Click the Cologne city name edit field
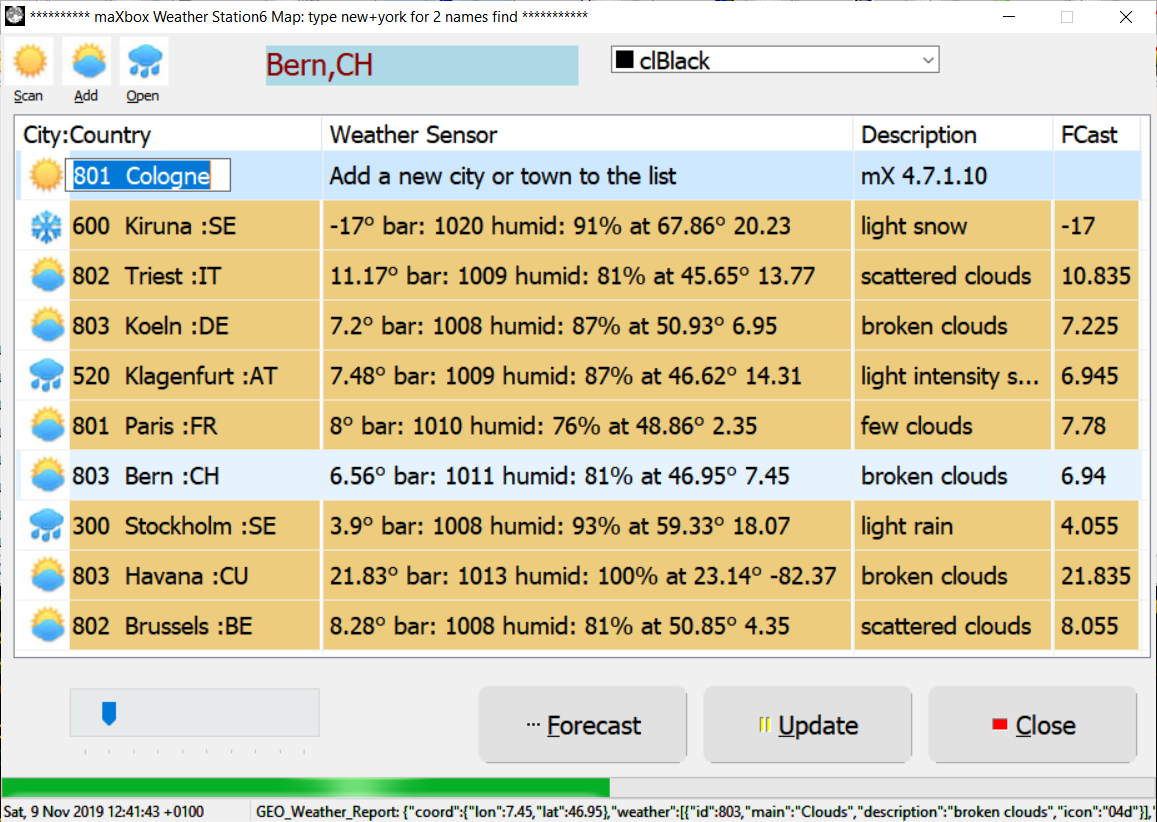 (148, 176)
